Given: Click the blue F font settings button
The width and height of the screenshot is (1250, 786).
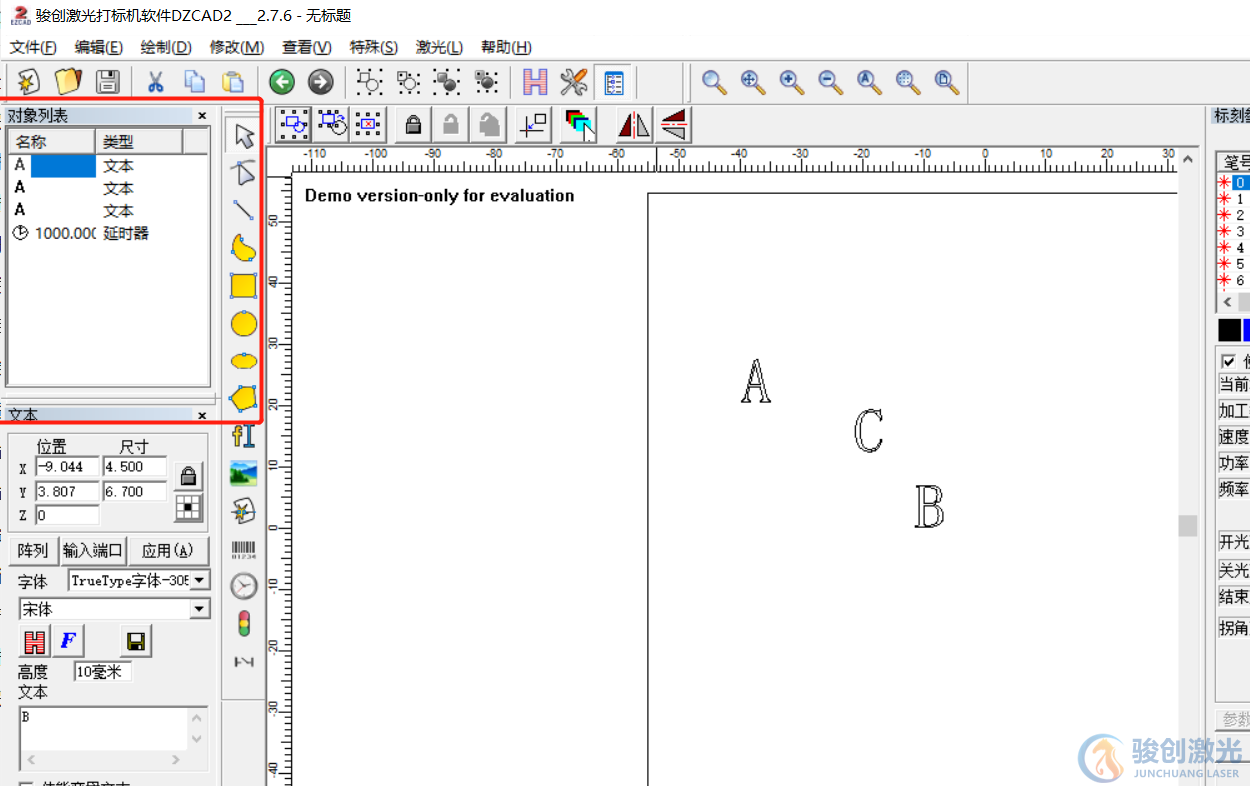Looking at the screenshot, I should pos(68,641).
